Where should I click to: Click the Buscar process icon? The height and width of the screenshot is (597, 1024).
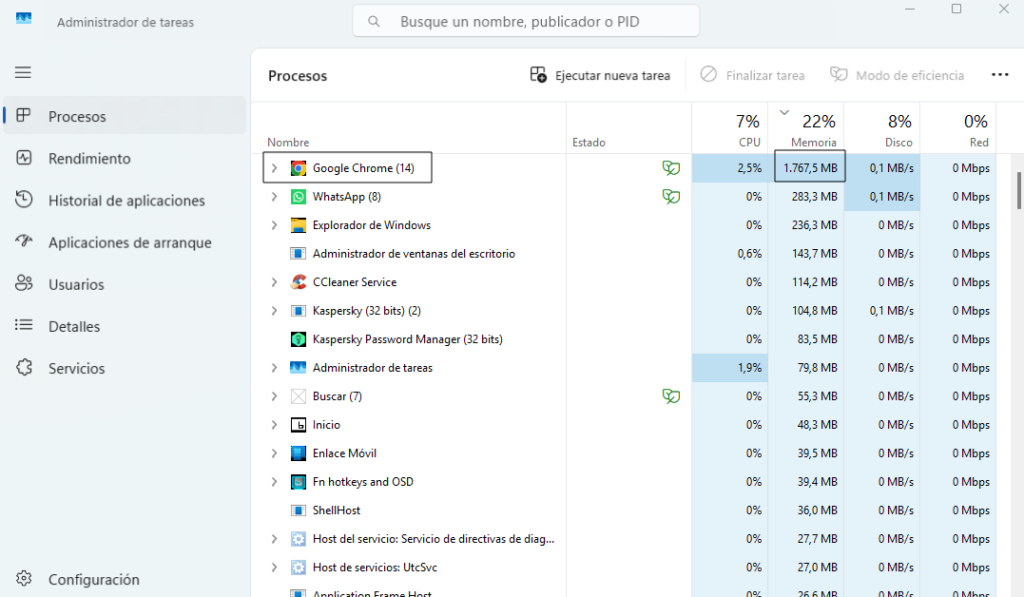tap(298, 396)
